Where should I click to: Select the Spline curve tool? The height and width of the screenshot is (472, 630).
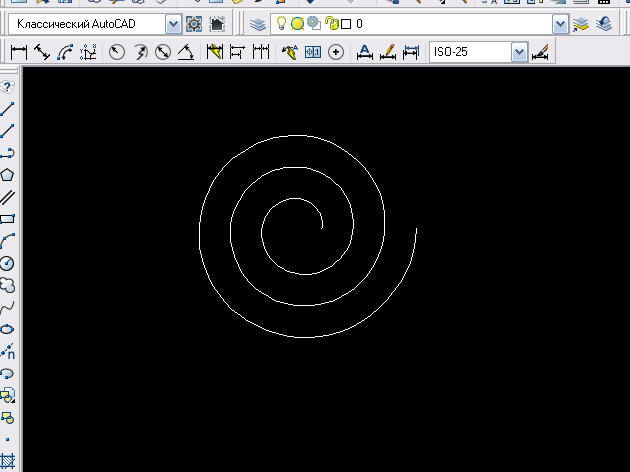[x=7, y=307]
